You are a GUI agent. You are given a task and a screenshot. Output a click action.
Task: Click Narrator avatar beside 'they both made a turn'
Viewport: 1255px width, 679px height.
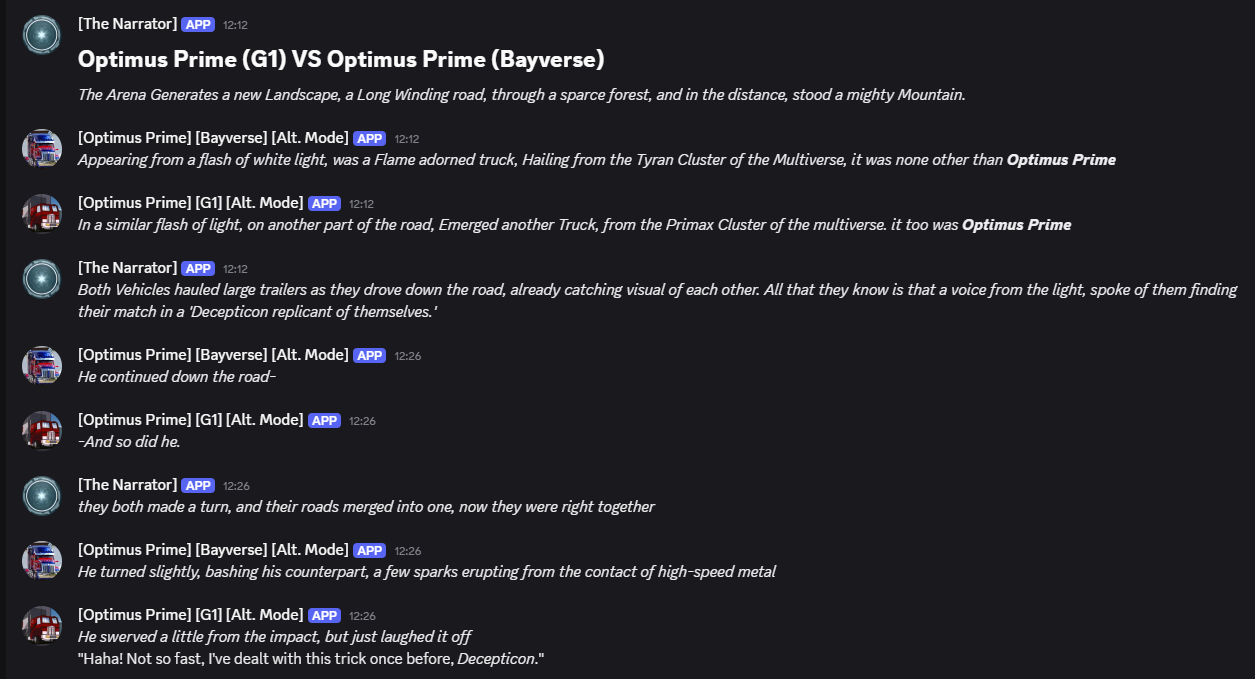(42, 495)
